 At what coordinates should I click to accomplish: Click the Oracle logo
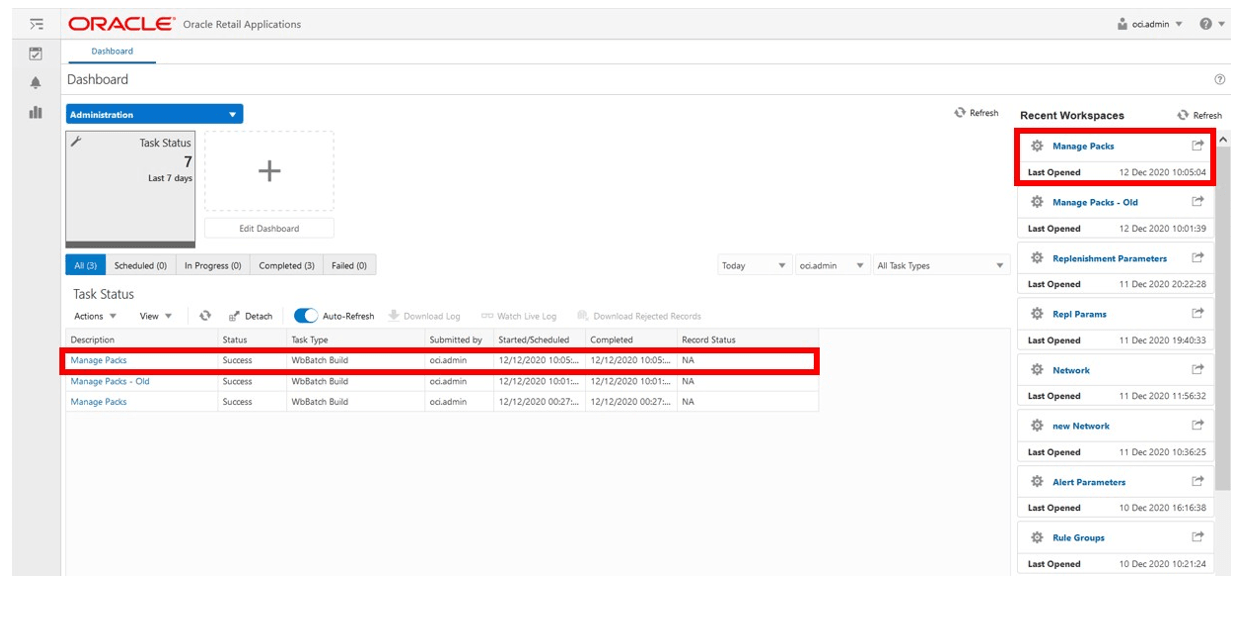(120, 24)
